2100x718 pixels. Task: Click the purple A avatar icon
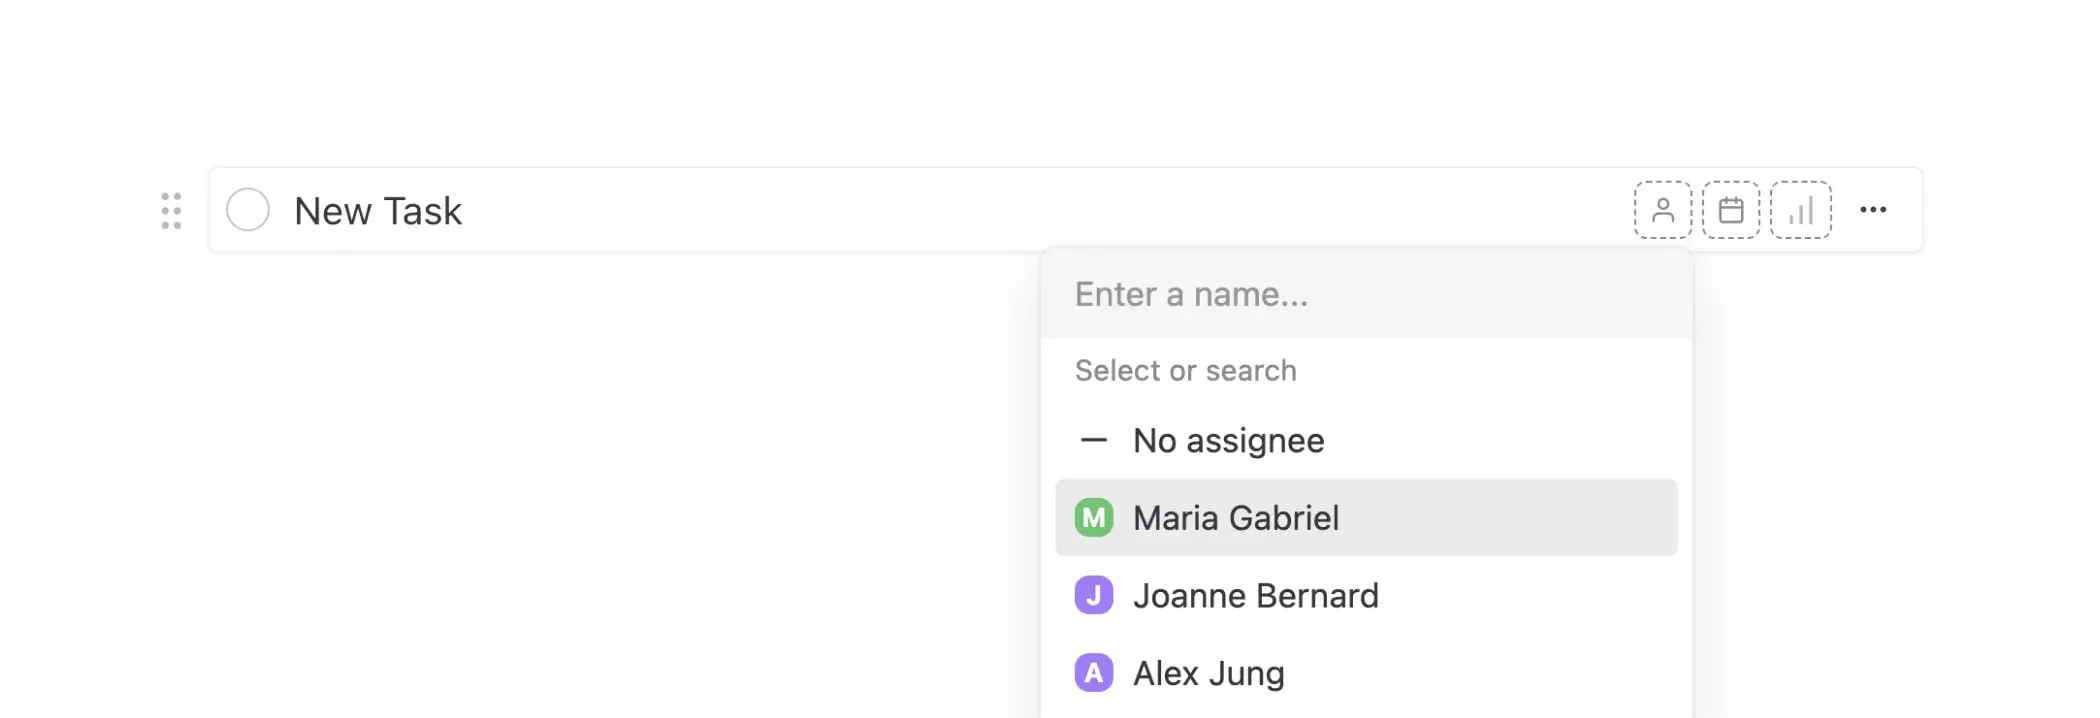coord(1094,673)
